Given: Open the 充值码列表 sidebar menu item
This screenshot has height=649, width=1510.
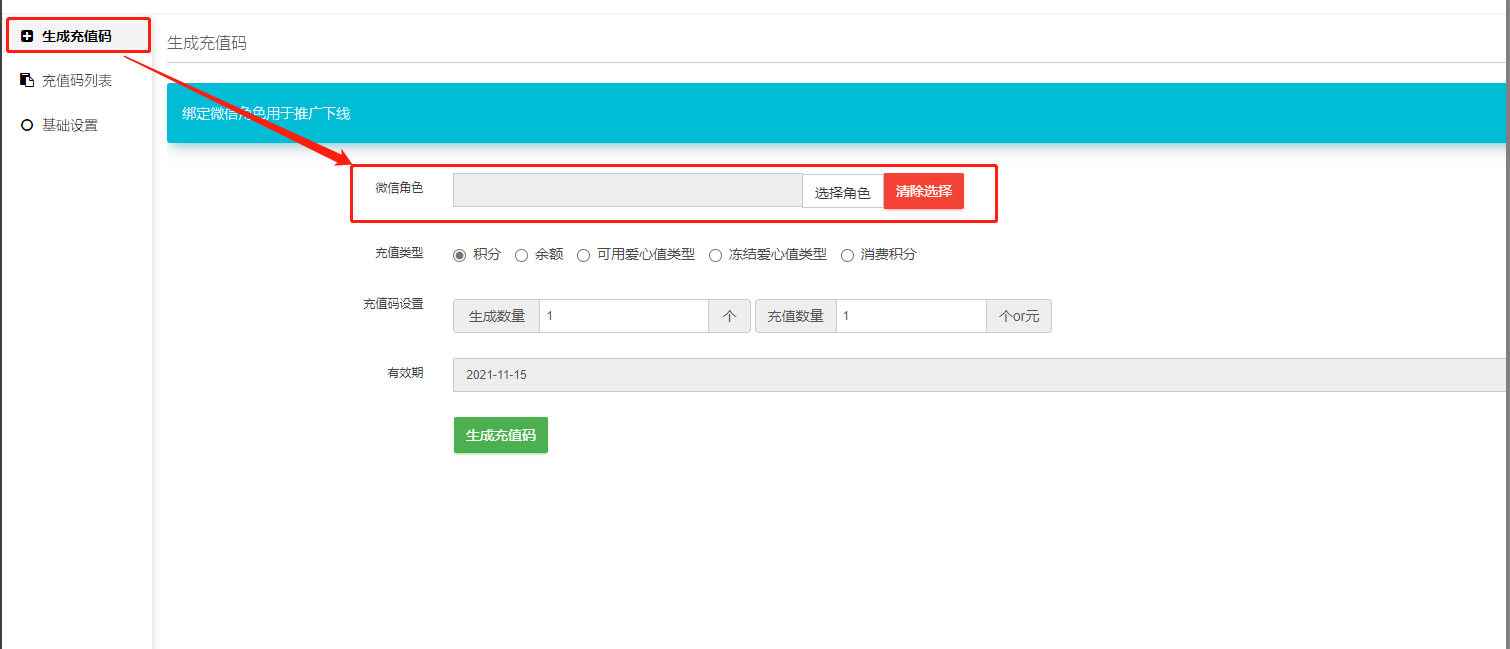Looking at the screenshot, I should click(x=76, y=80).
